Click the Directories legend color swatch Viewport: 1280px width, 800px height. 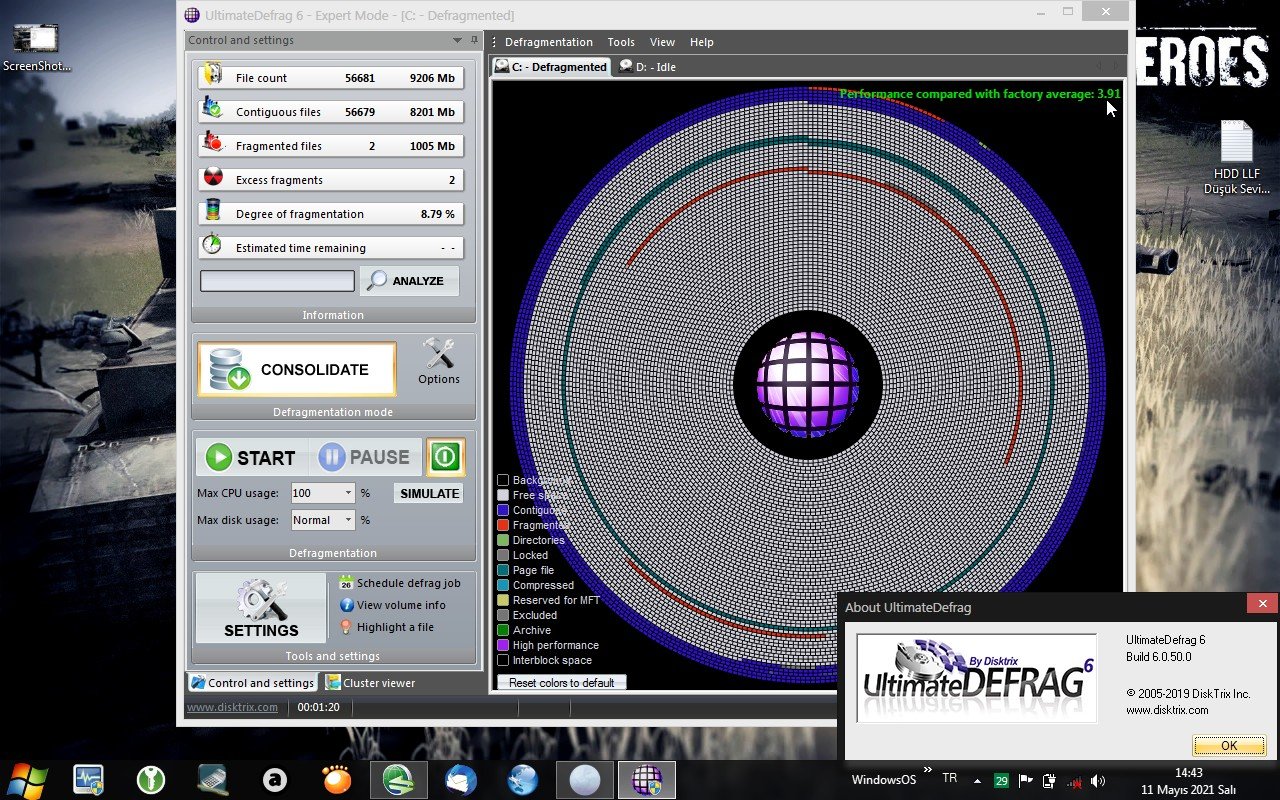(503, 540)
